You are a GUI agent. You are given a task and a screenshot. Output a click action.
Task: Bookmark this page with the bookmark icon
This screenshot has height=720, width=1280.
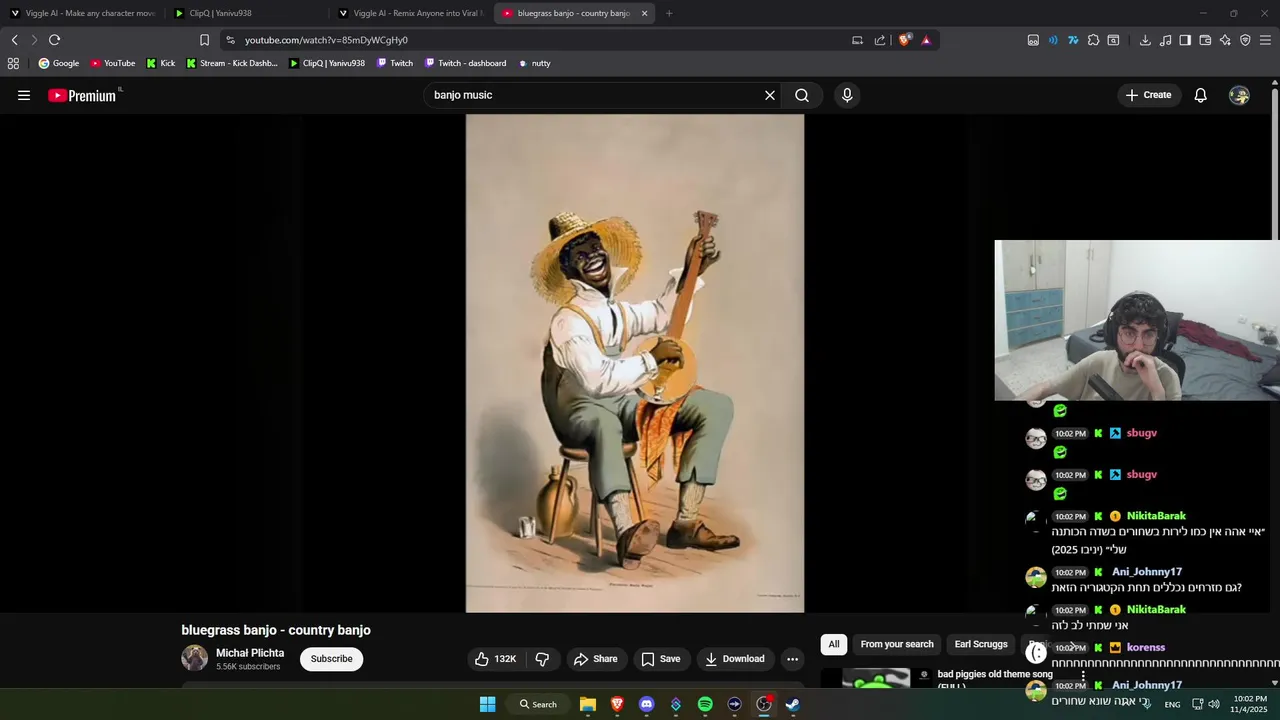coord(204,40)
